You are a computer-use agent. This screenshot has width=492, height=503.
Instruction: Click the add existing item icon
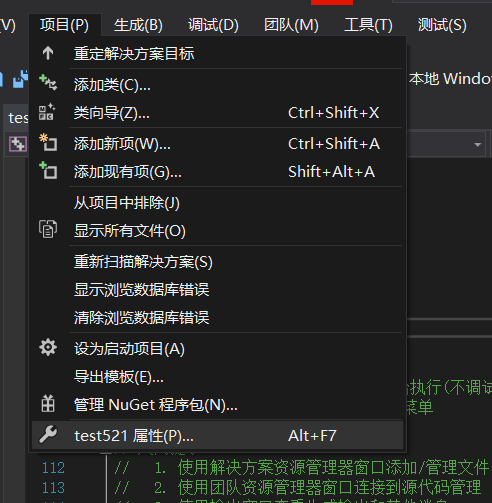coord(48,171)
